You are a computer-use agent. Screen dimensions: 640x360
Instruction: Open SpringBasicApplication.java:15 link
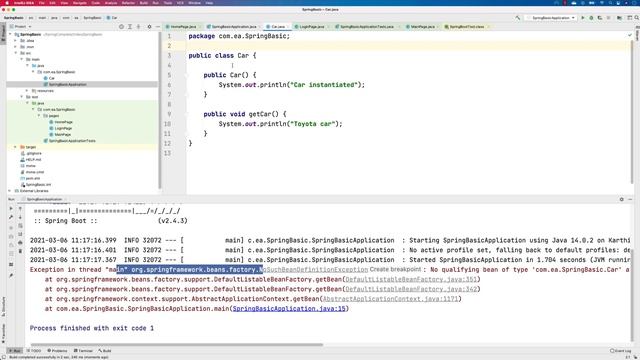[x=289, y=309]
